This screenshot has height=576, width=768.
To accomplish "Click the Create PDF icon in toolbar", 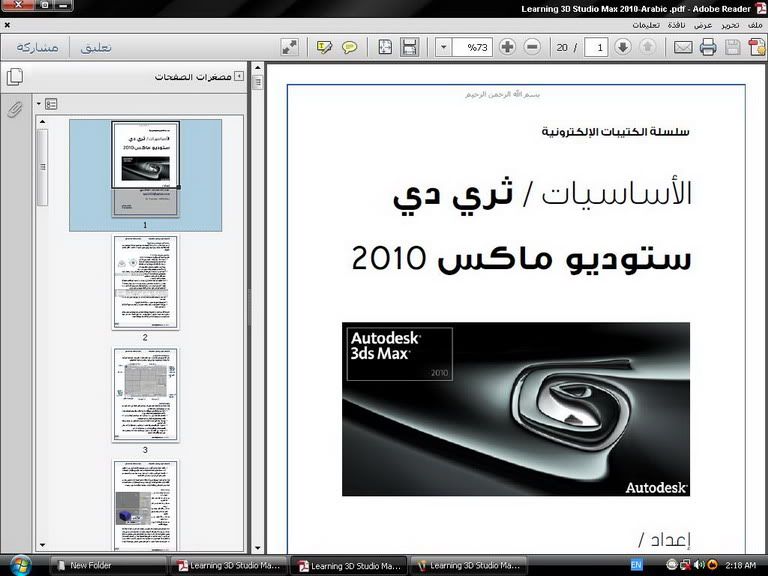I will tap(757, 48).
